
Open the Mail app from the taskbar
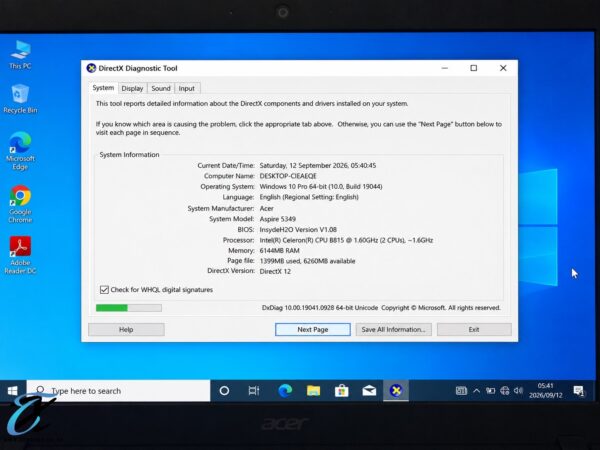369,391
